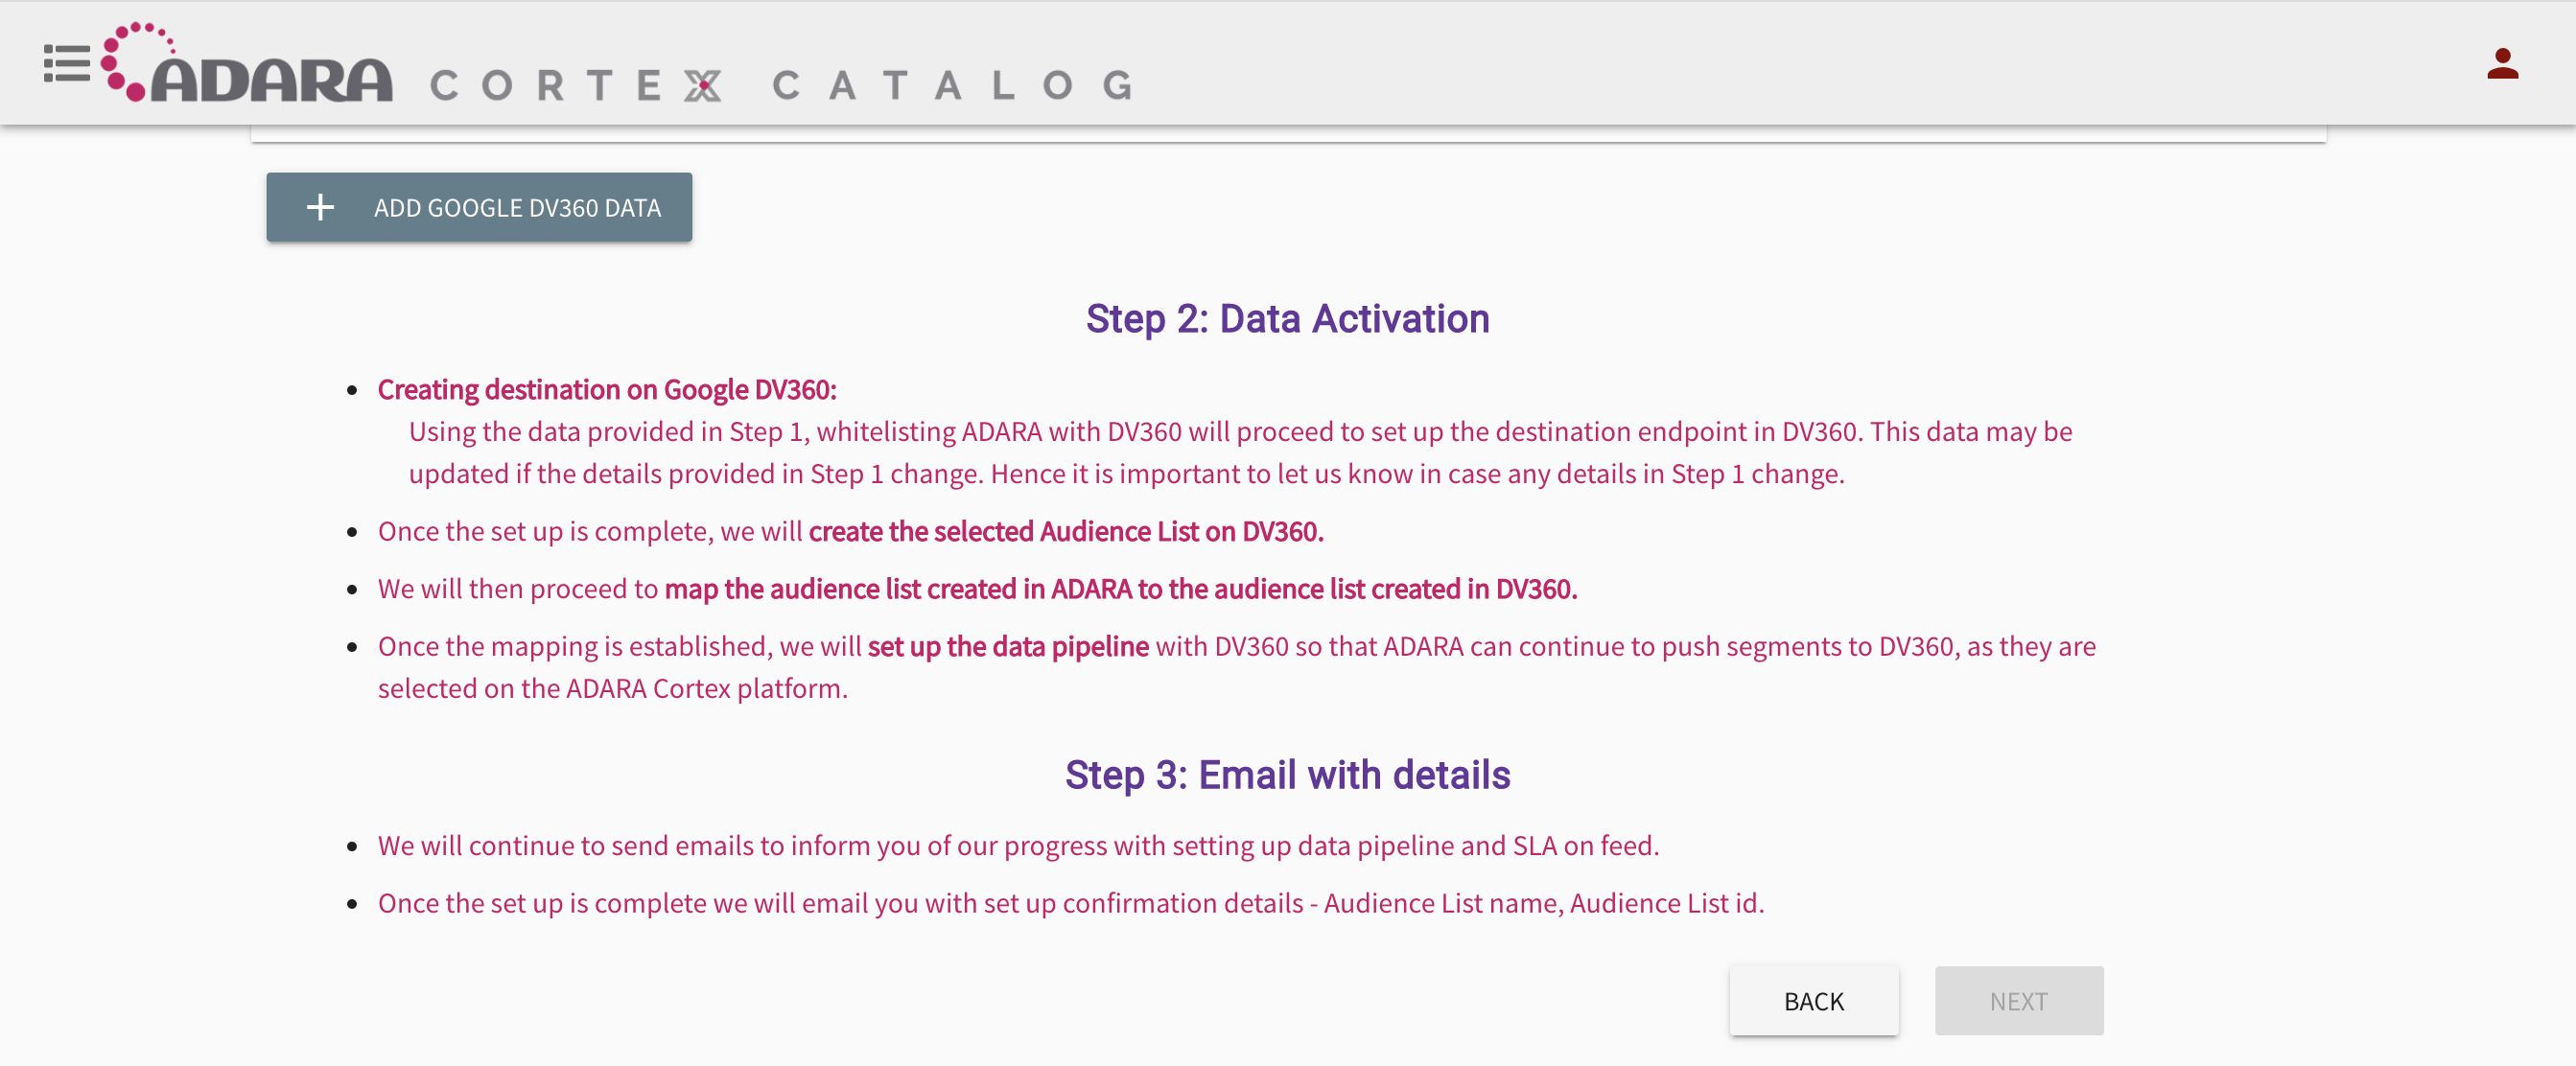The image size is (2576, 1066).
Task: Click the CORTEX header text
Action: click(x=575, y=86)
